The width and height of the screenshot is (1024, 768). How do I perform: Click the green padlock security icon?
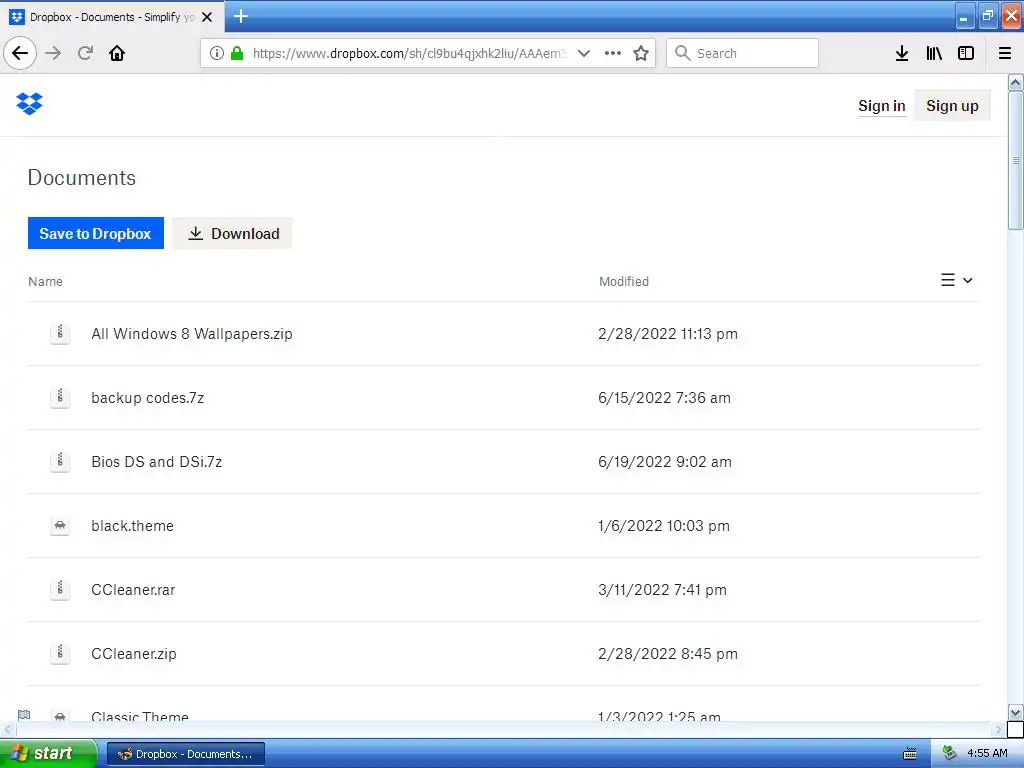[x=237, y=53]
